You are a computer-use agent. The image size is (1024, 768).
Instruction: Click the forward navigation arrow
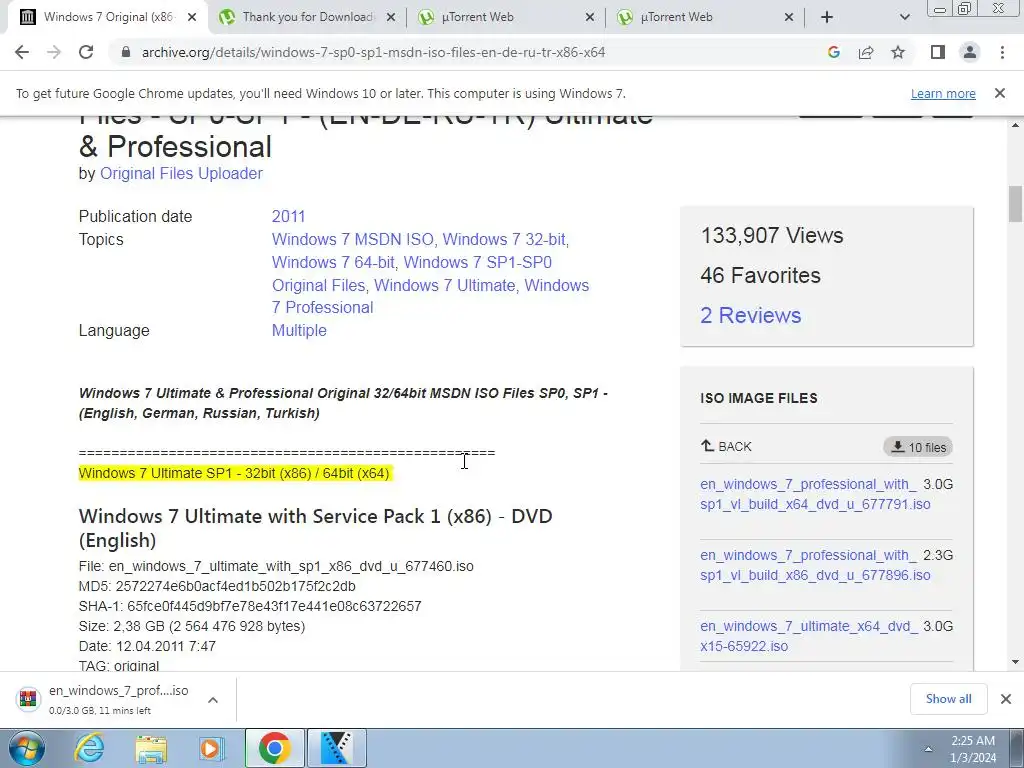tap(54, 52)
